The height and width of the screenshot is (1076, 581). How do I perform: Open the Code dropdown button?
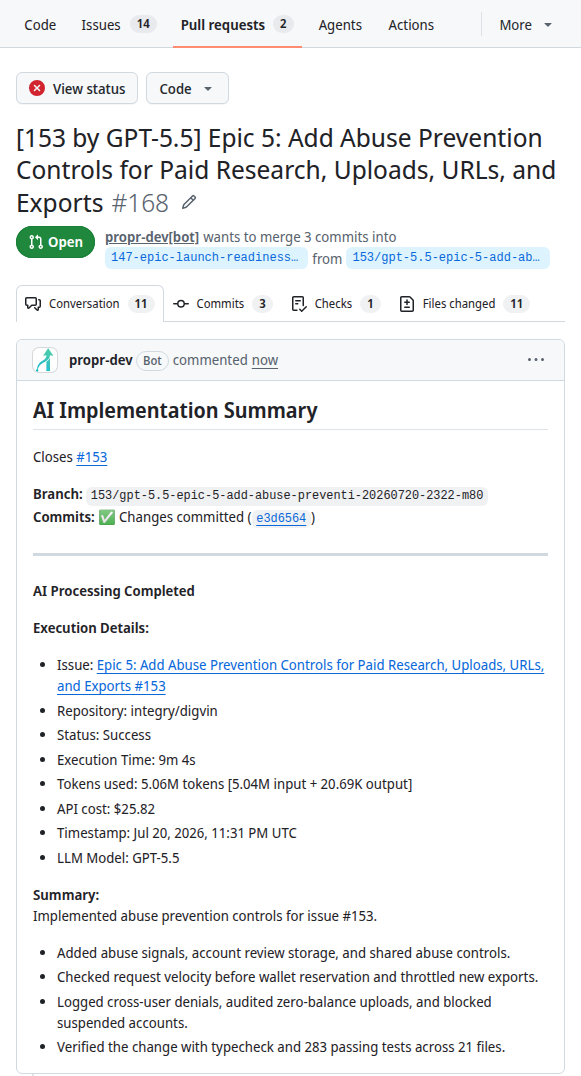[x=187, y=89]
